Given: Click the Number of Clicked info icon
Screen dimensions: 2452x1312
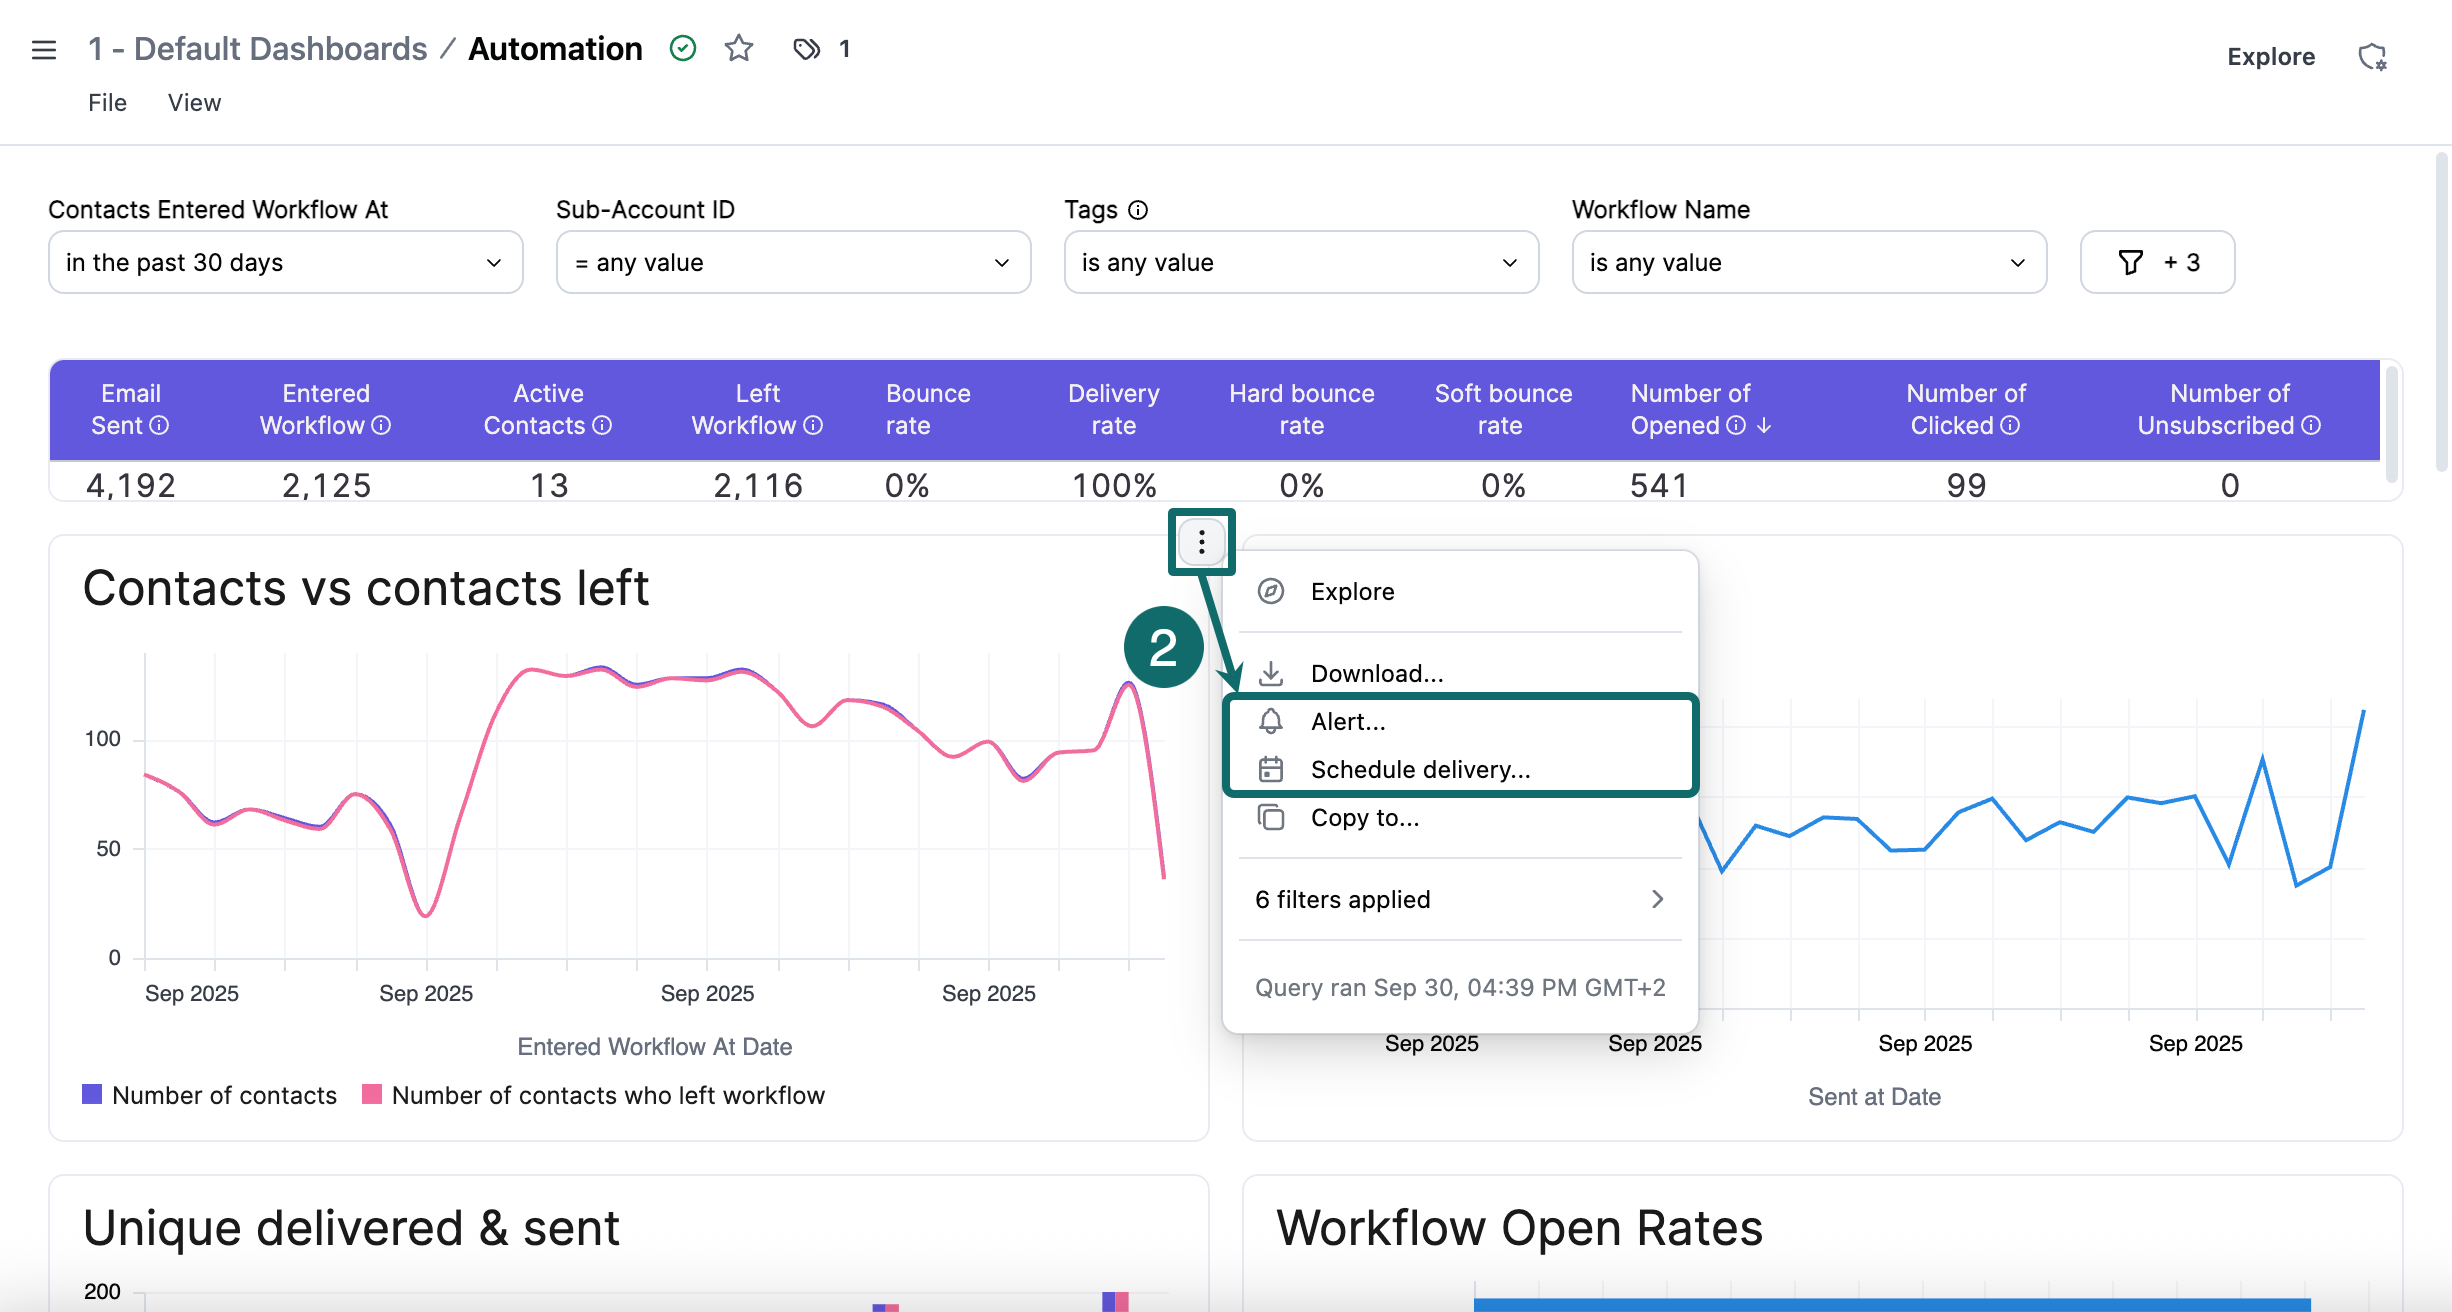Looking at the screenshot, I should [2010, 425].
